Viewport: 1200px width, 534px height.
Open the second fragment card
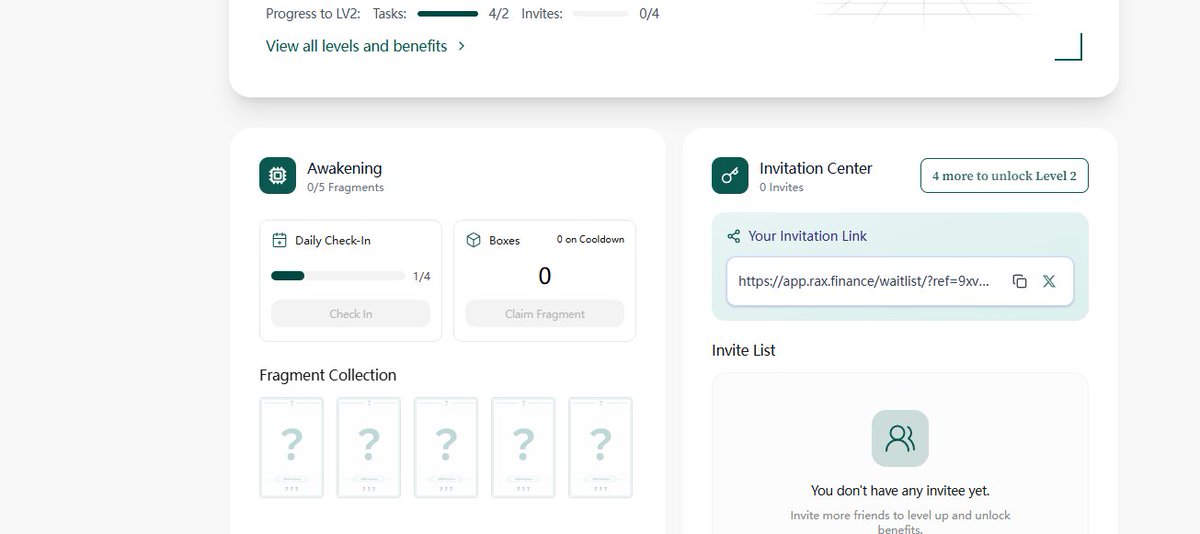369,448
